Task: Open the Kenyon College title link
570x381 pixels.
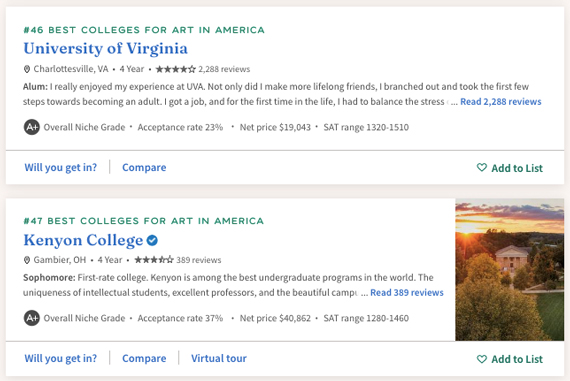Action: click(83, 240)
